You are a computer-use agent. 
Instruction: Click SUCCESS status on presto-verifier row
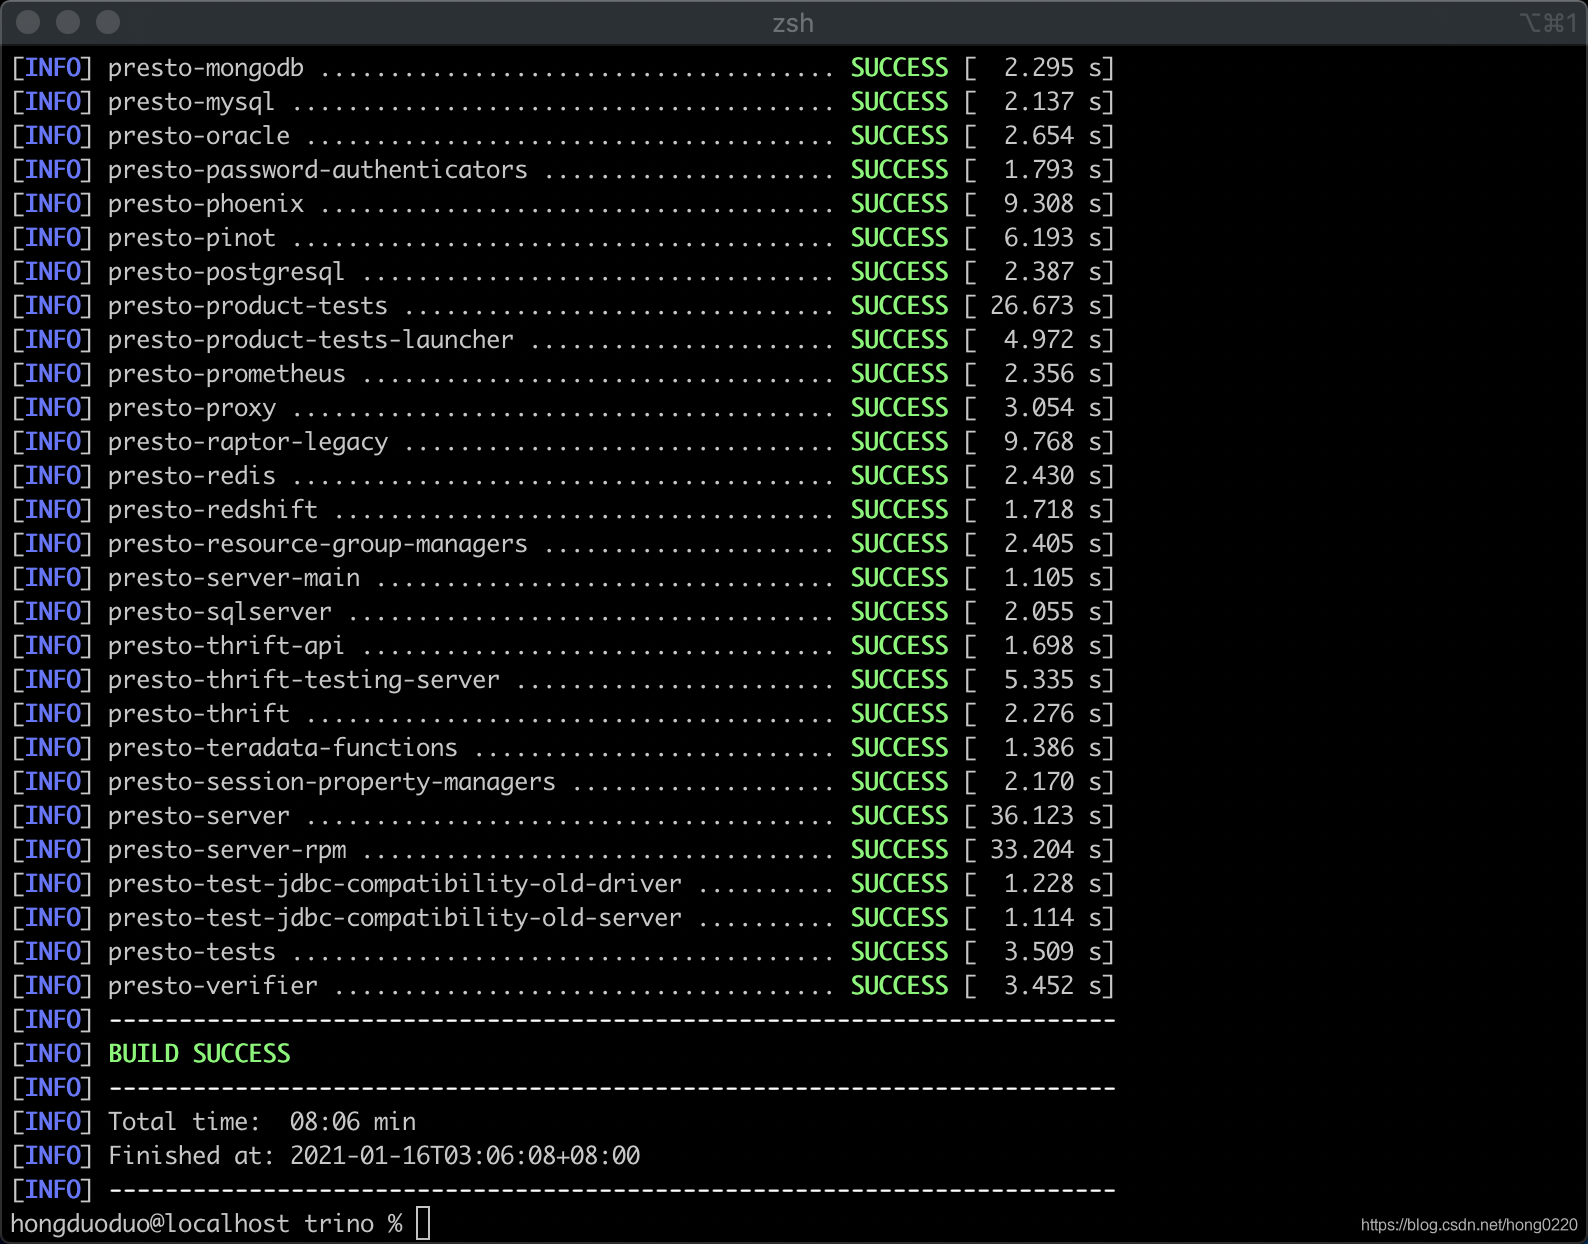tap(899, 986)
